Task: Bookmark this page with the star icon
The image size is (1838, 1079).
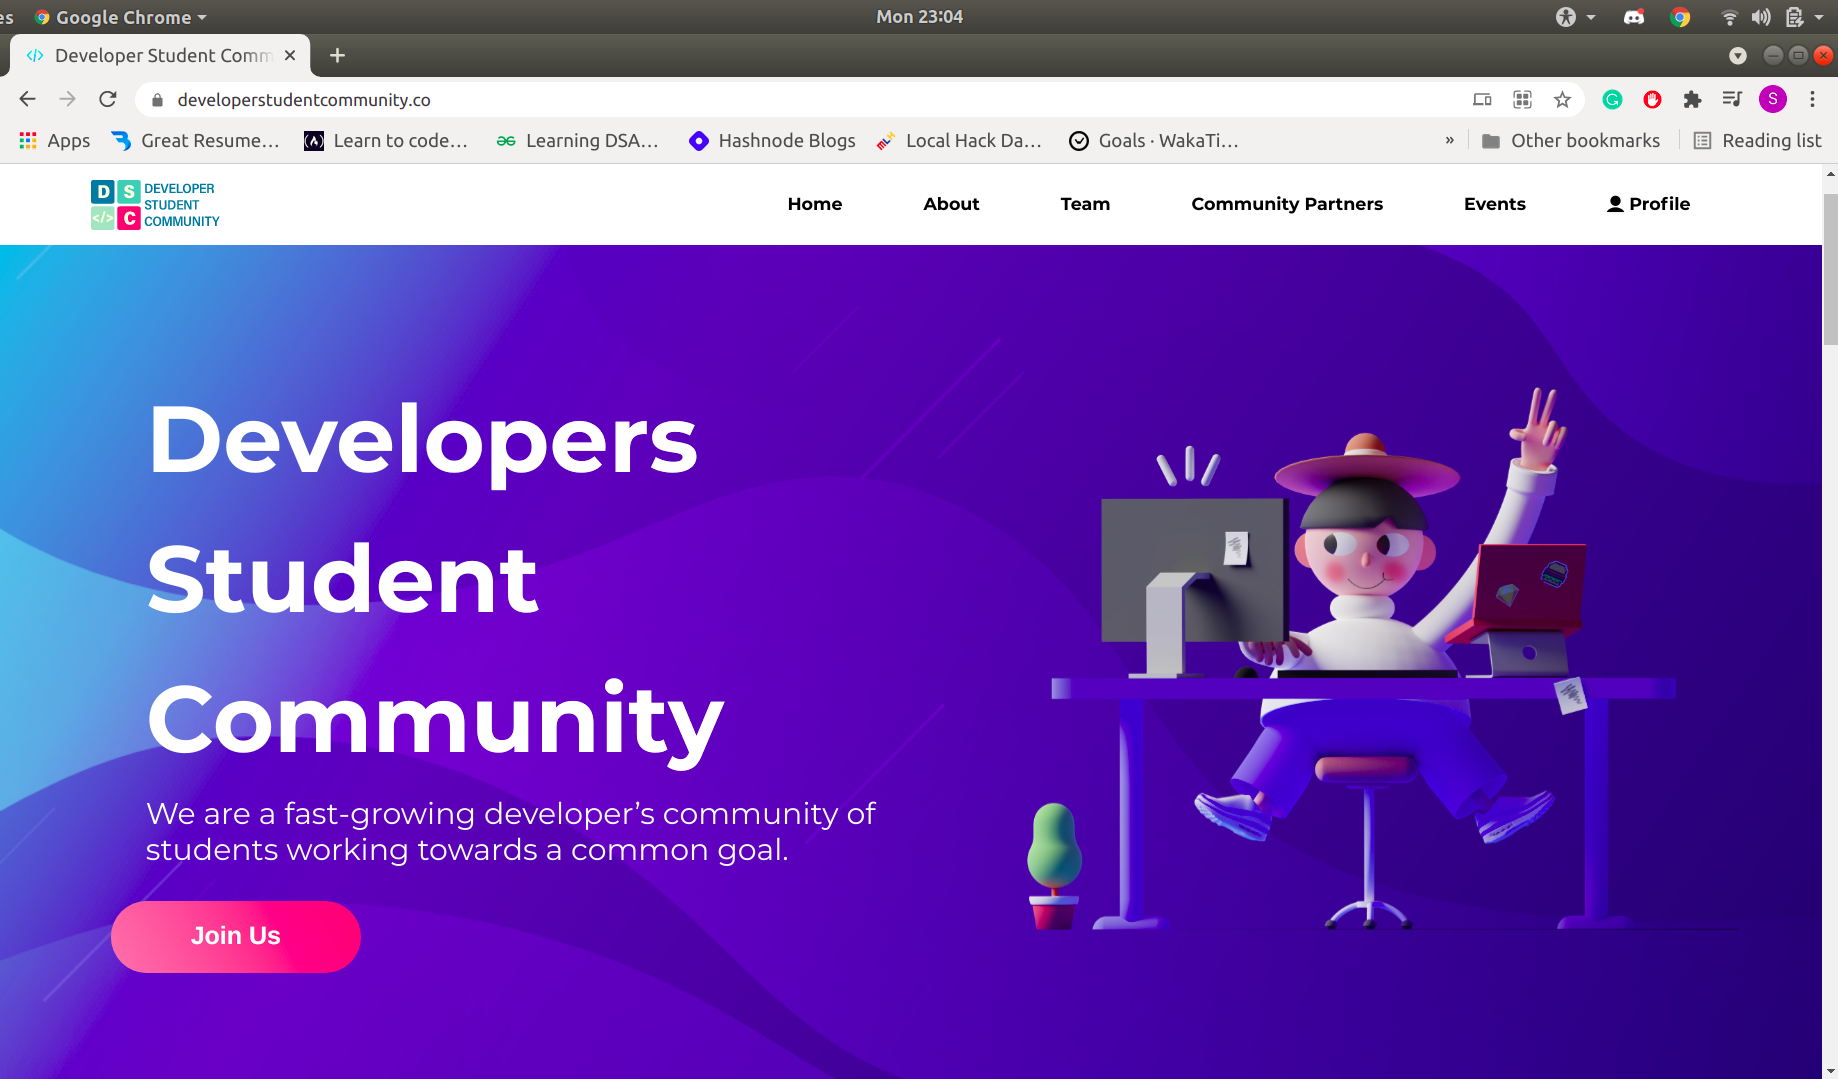Action: tap(1562, 99)
